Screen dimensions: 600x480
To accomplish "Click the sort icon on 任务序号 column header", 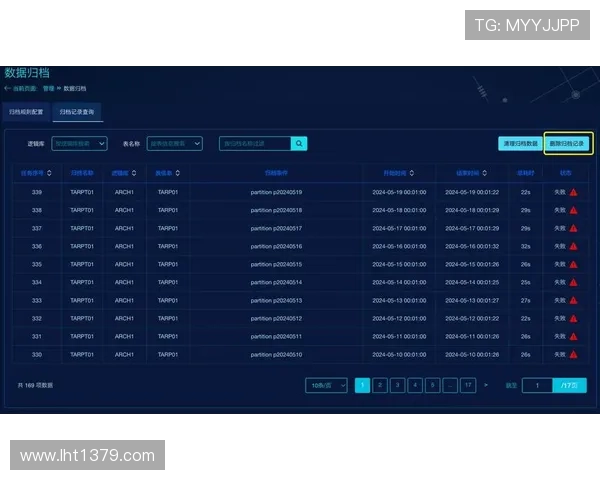I will point(46,172).
